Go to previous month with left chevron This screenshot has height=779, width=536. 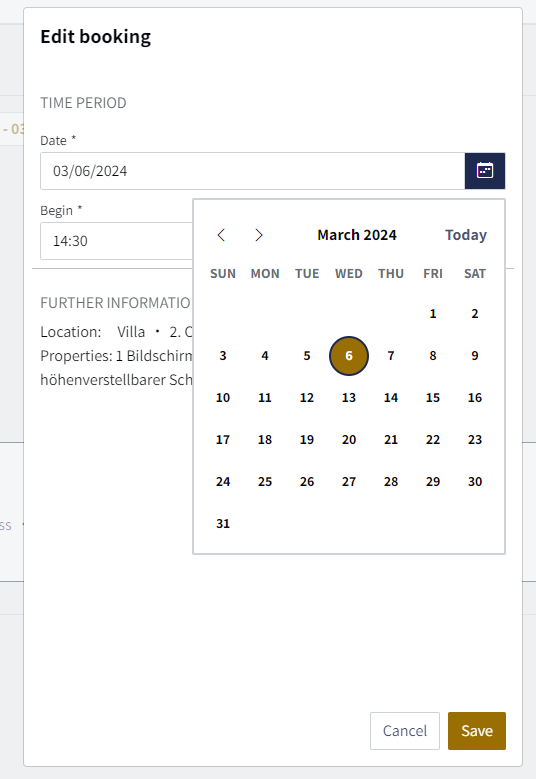tap(222, 235)
